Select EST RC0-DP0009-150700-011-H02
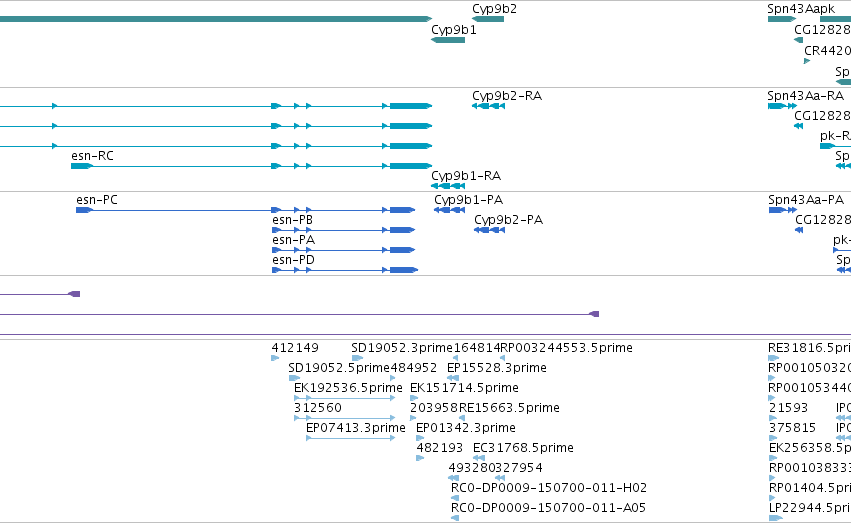 [x=549, y=488]
